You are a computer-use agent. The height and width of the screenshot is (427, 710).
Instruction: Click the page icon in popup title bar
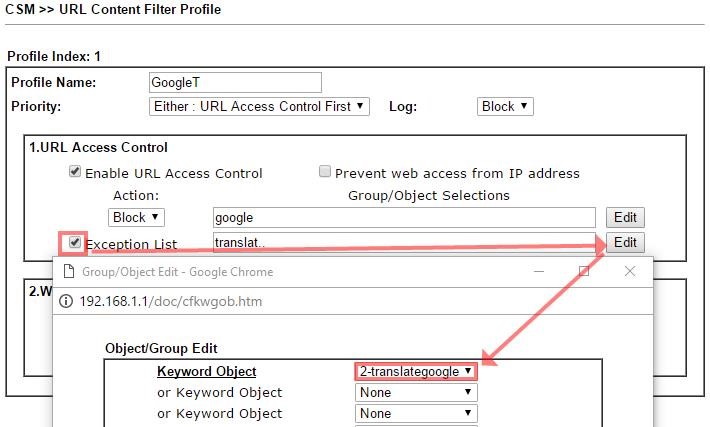point(69,271)
